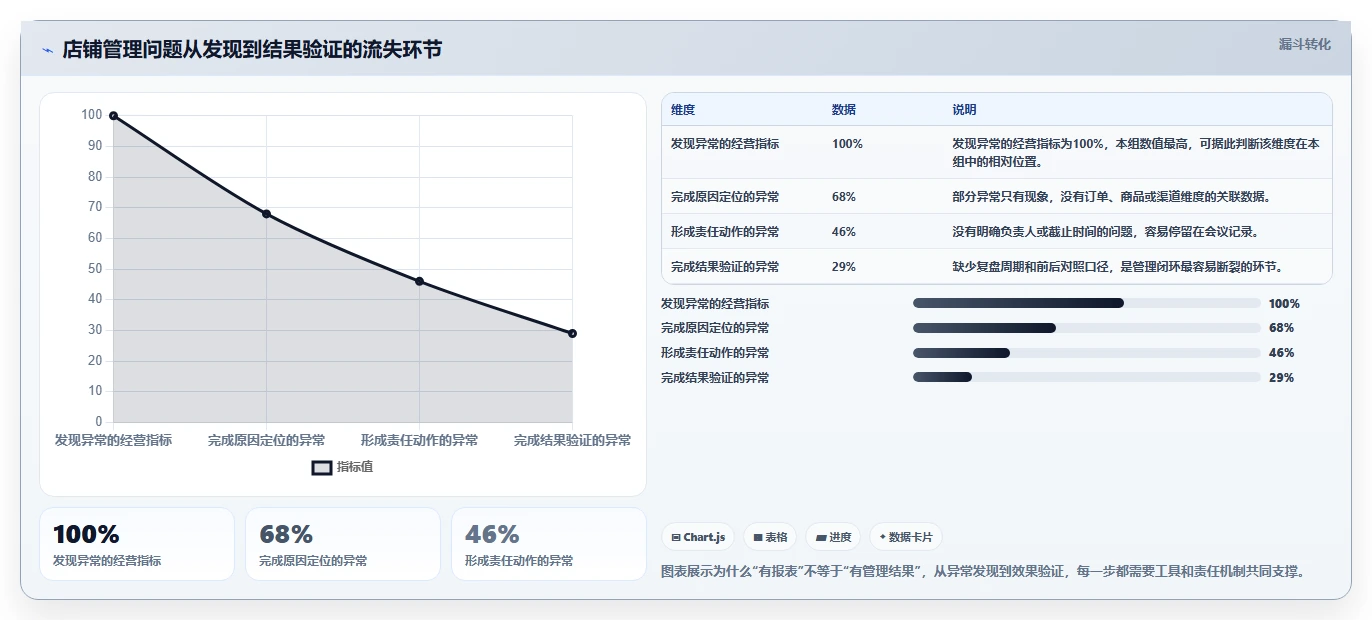The height and width of the screenshot is (620, 1372).
Task: Click table cell 完成原因定位的异常 in 维度 column
Action: [725, 197]
